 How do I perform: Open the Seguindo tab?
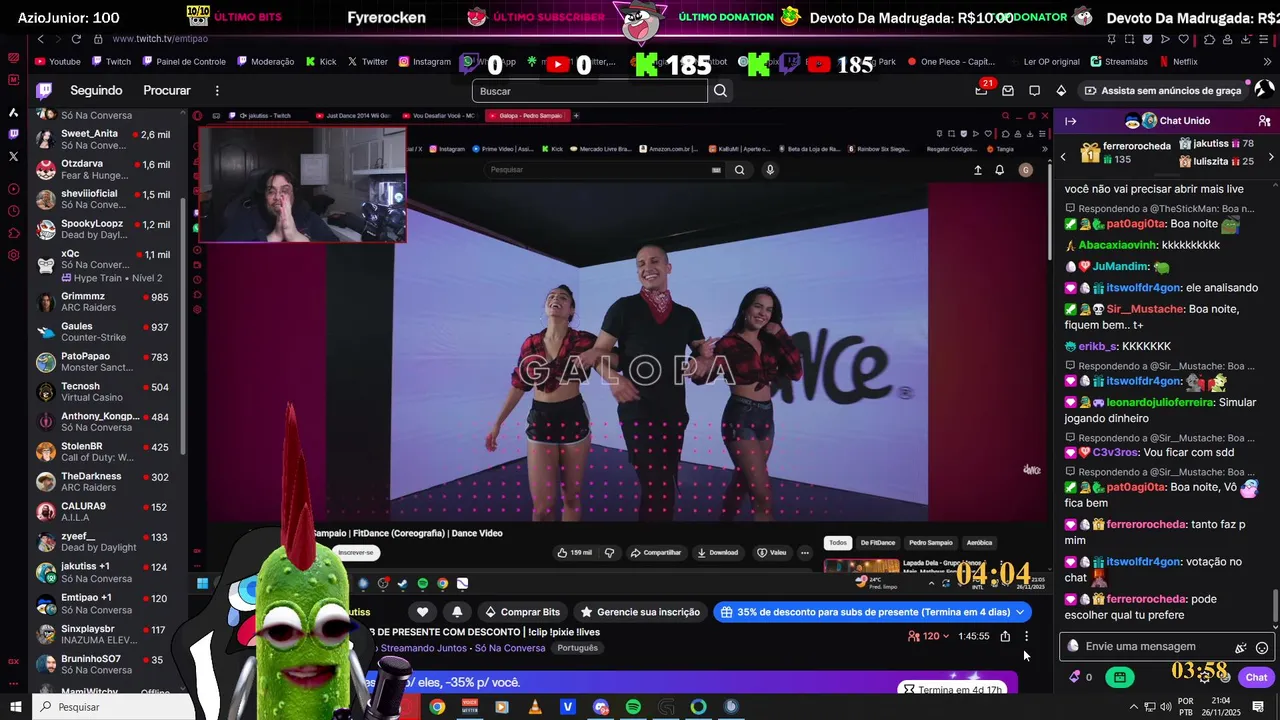click(x=96, y=90)
